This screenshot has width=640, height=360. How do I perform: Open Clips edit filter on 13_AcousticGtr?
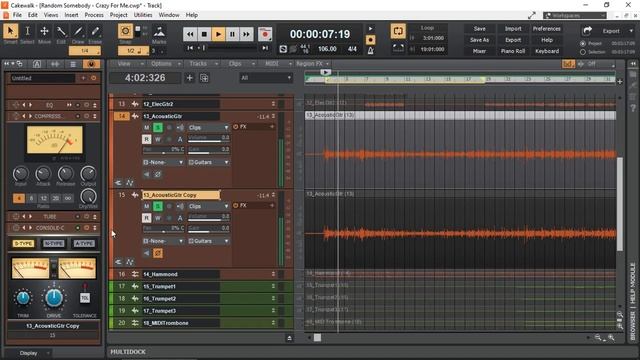[x=208, y=128]
